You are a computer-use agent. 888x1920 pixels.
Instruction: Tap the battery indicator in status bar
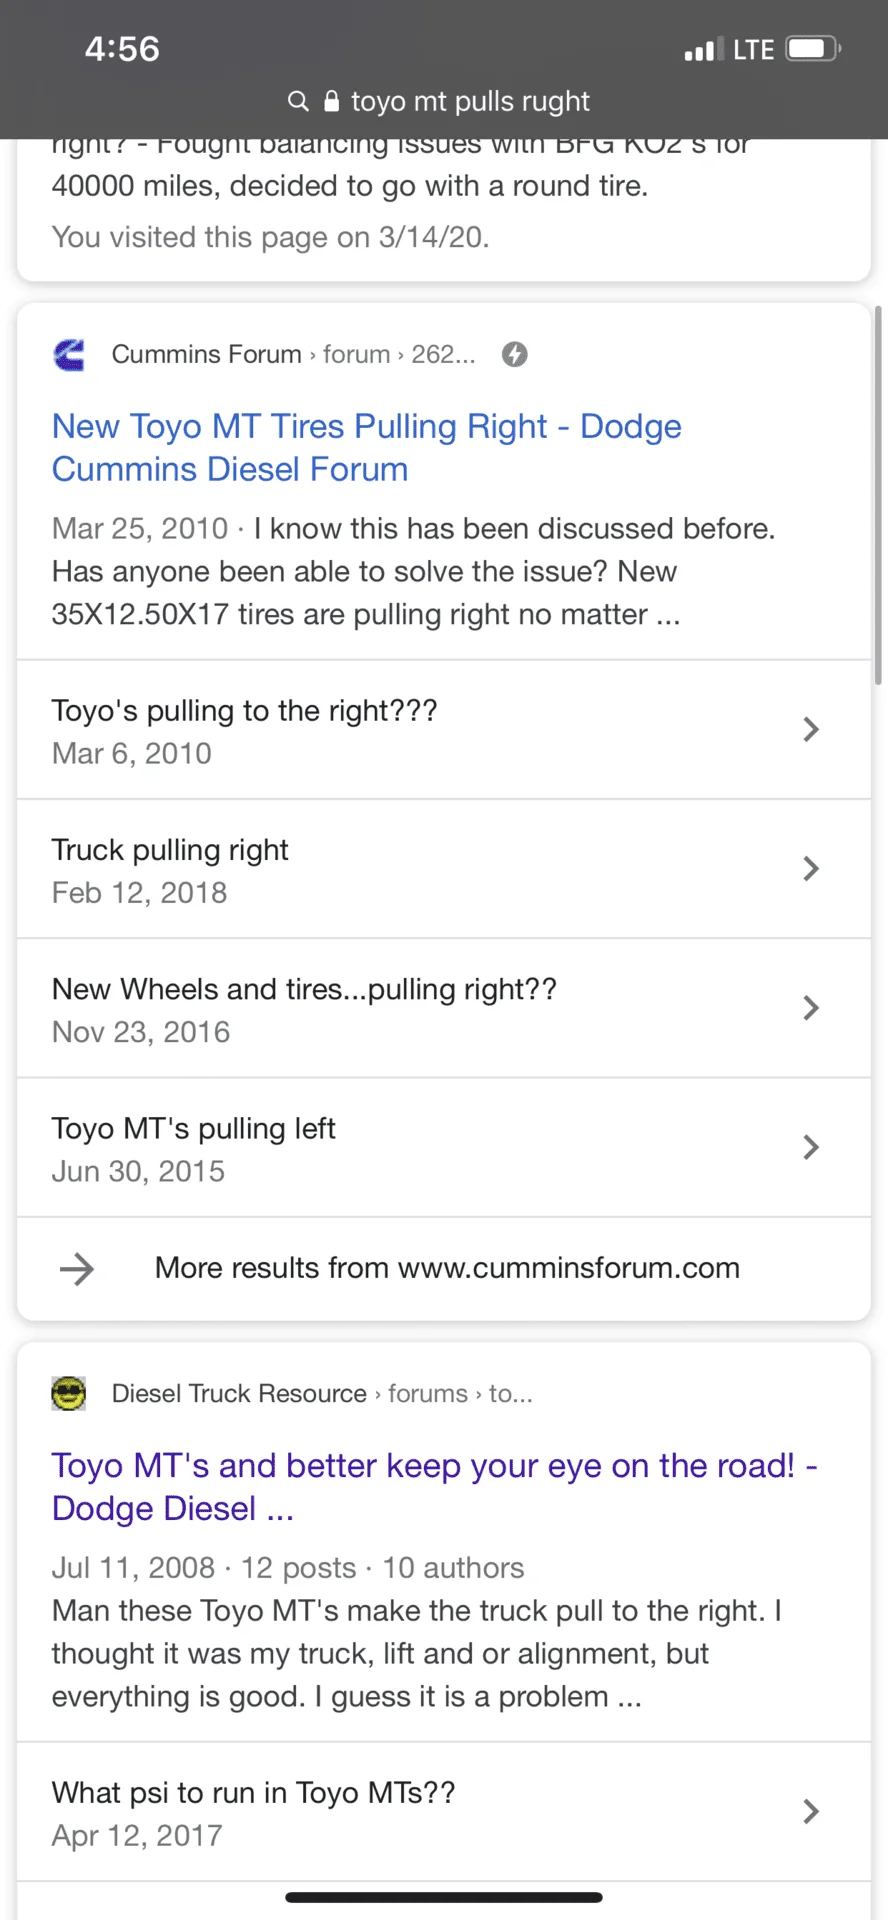pos(813,49)
